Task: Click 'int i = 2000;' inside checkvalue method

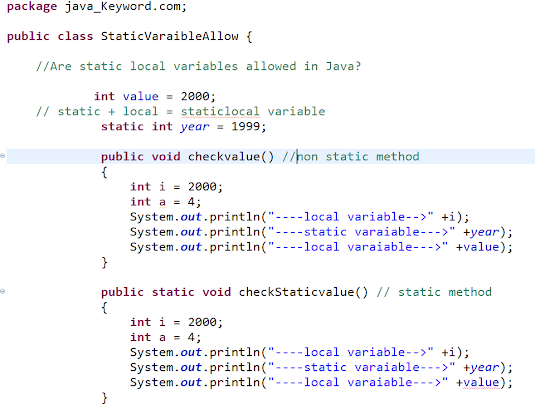Action: (176, 187)
